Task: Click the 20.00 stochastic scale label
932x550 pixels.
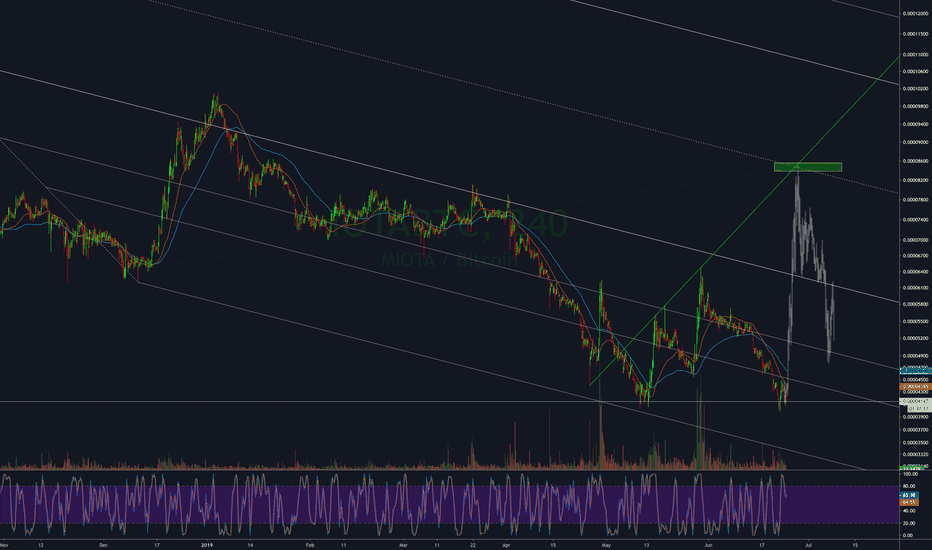Action: (909, 523)
